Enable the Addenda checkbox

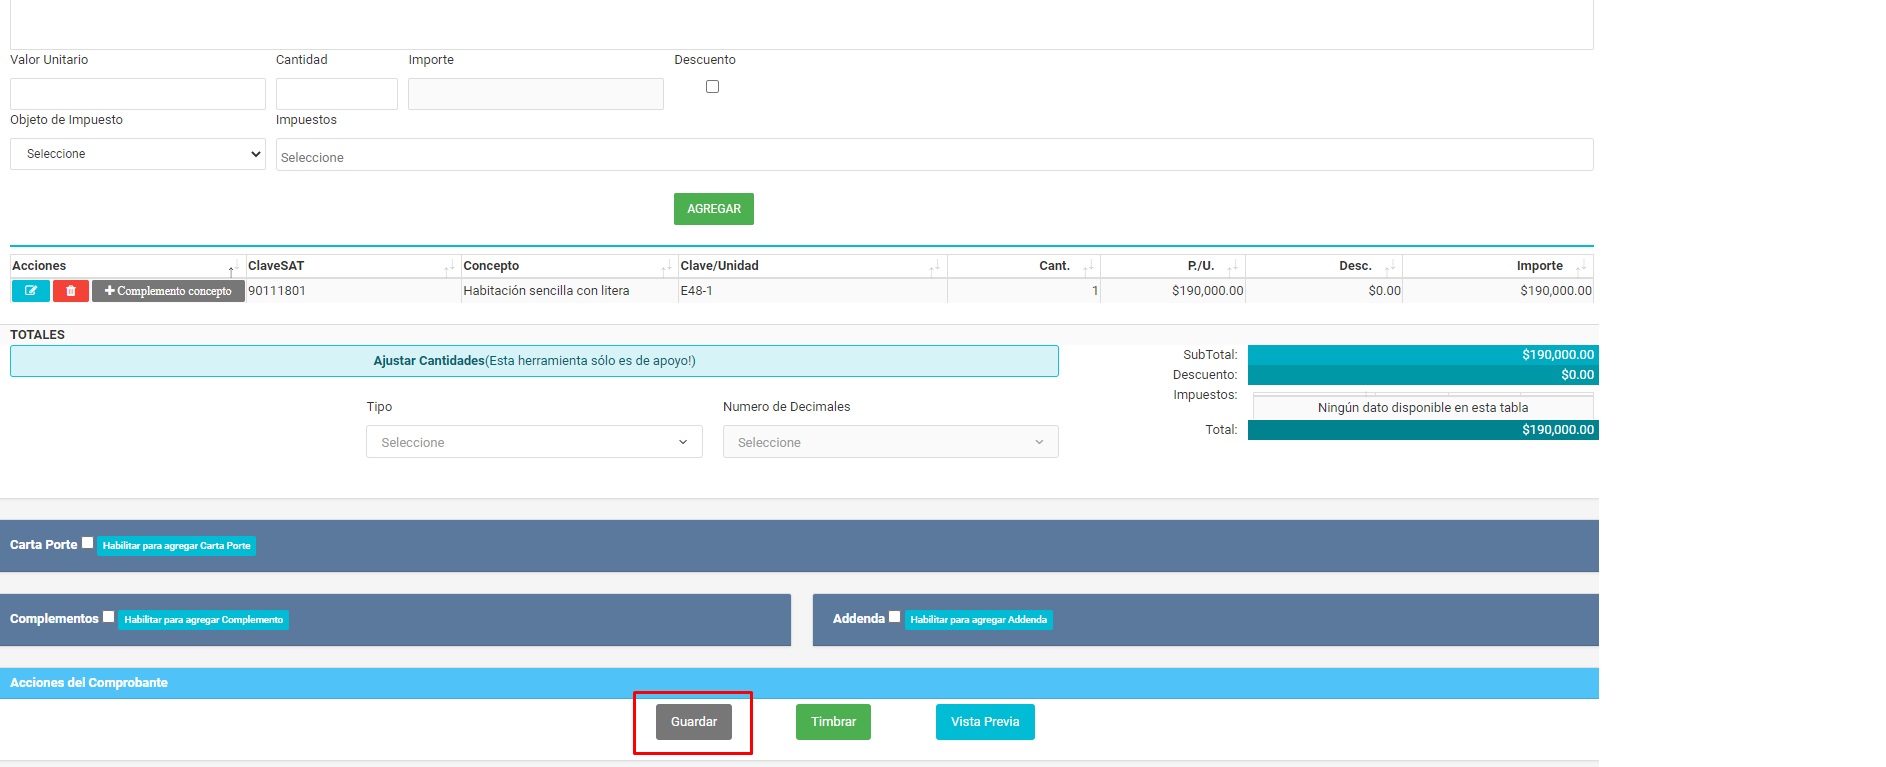[x=895, y=617]
